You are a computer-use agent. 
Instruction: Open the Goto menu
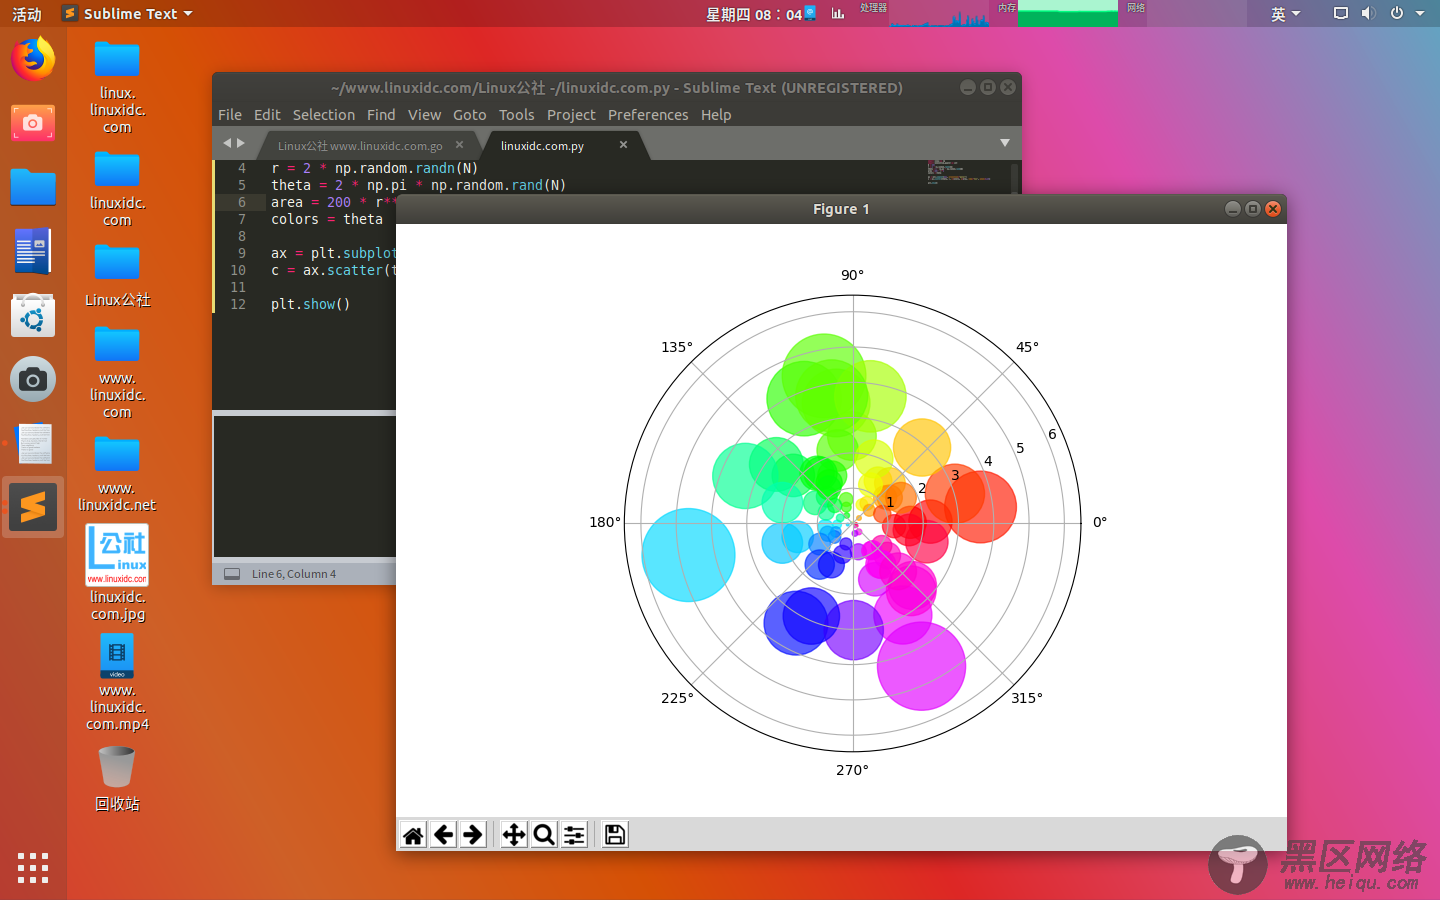pyautogui.click(x=469, y=115)
